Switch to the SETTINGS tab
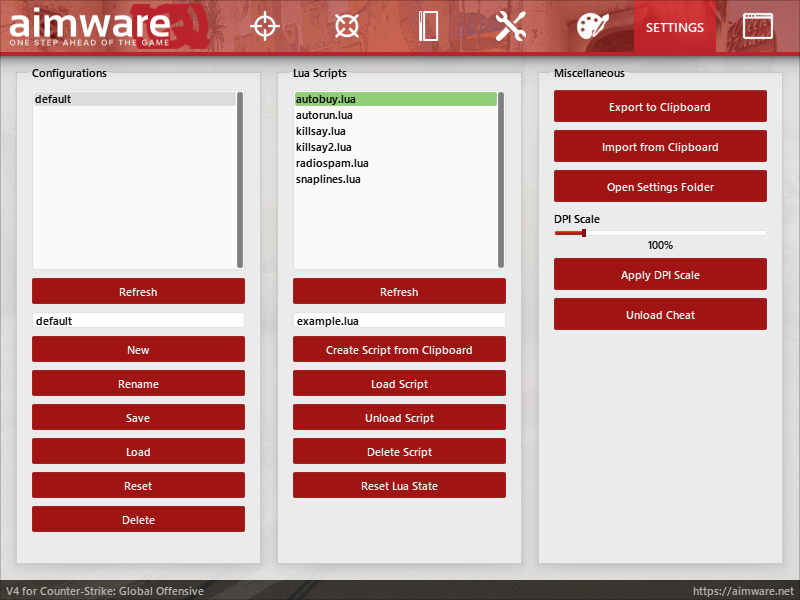Viewport: 800px width, 600px height. pyautogui.click(x=674, y=27)
